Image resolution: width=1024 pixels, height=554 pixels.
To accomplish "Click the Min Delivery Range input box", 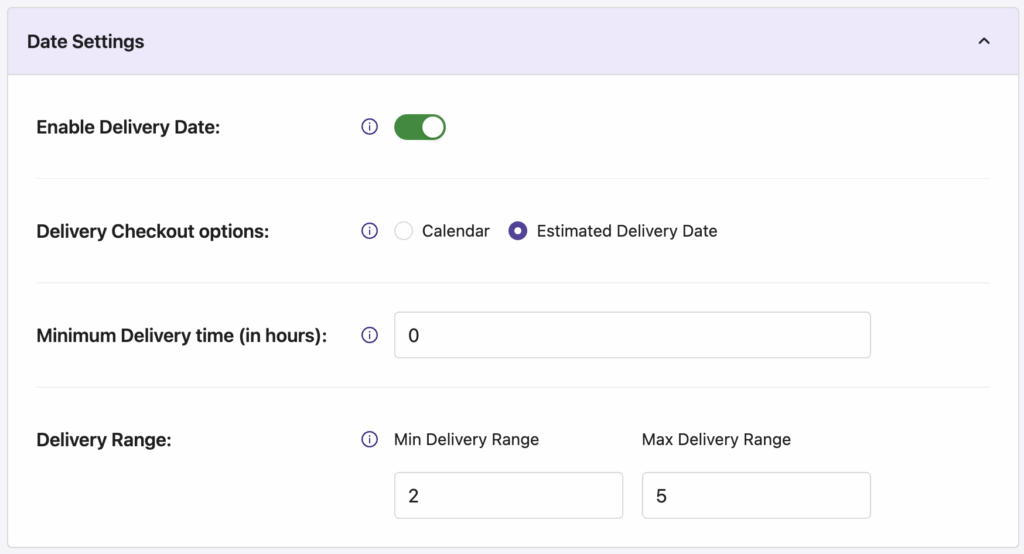I will 509,495.
